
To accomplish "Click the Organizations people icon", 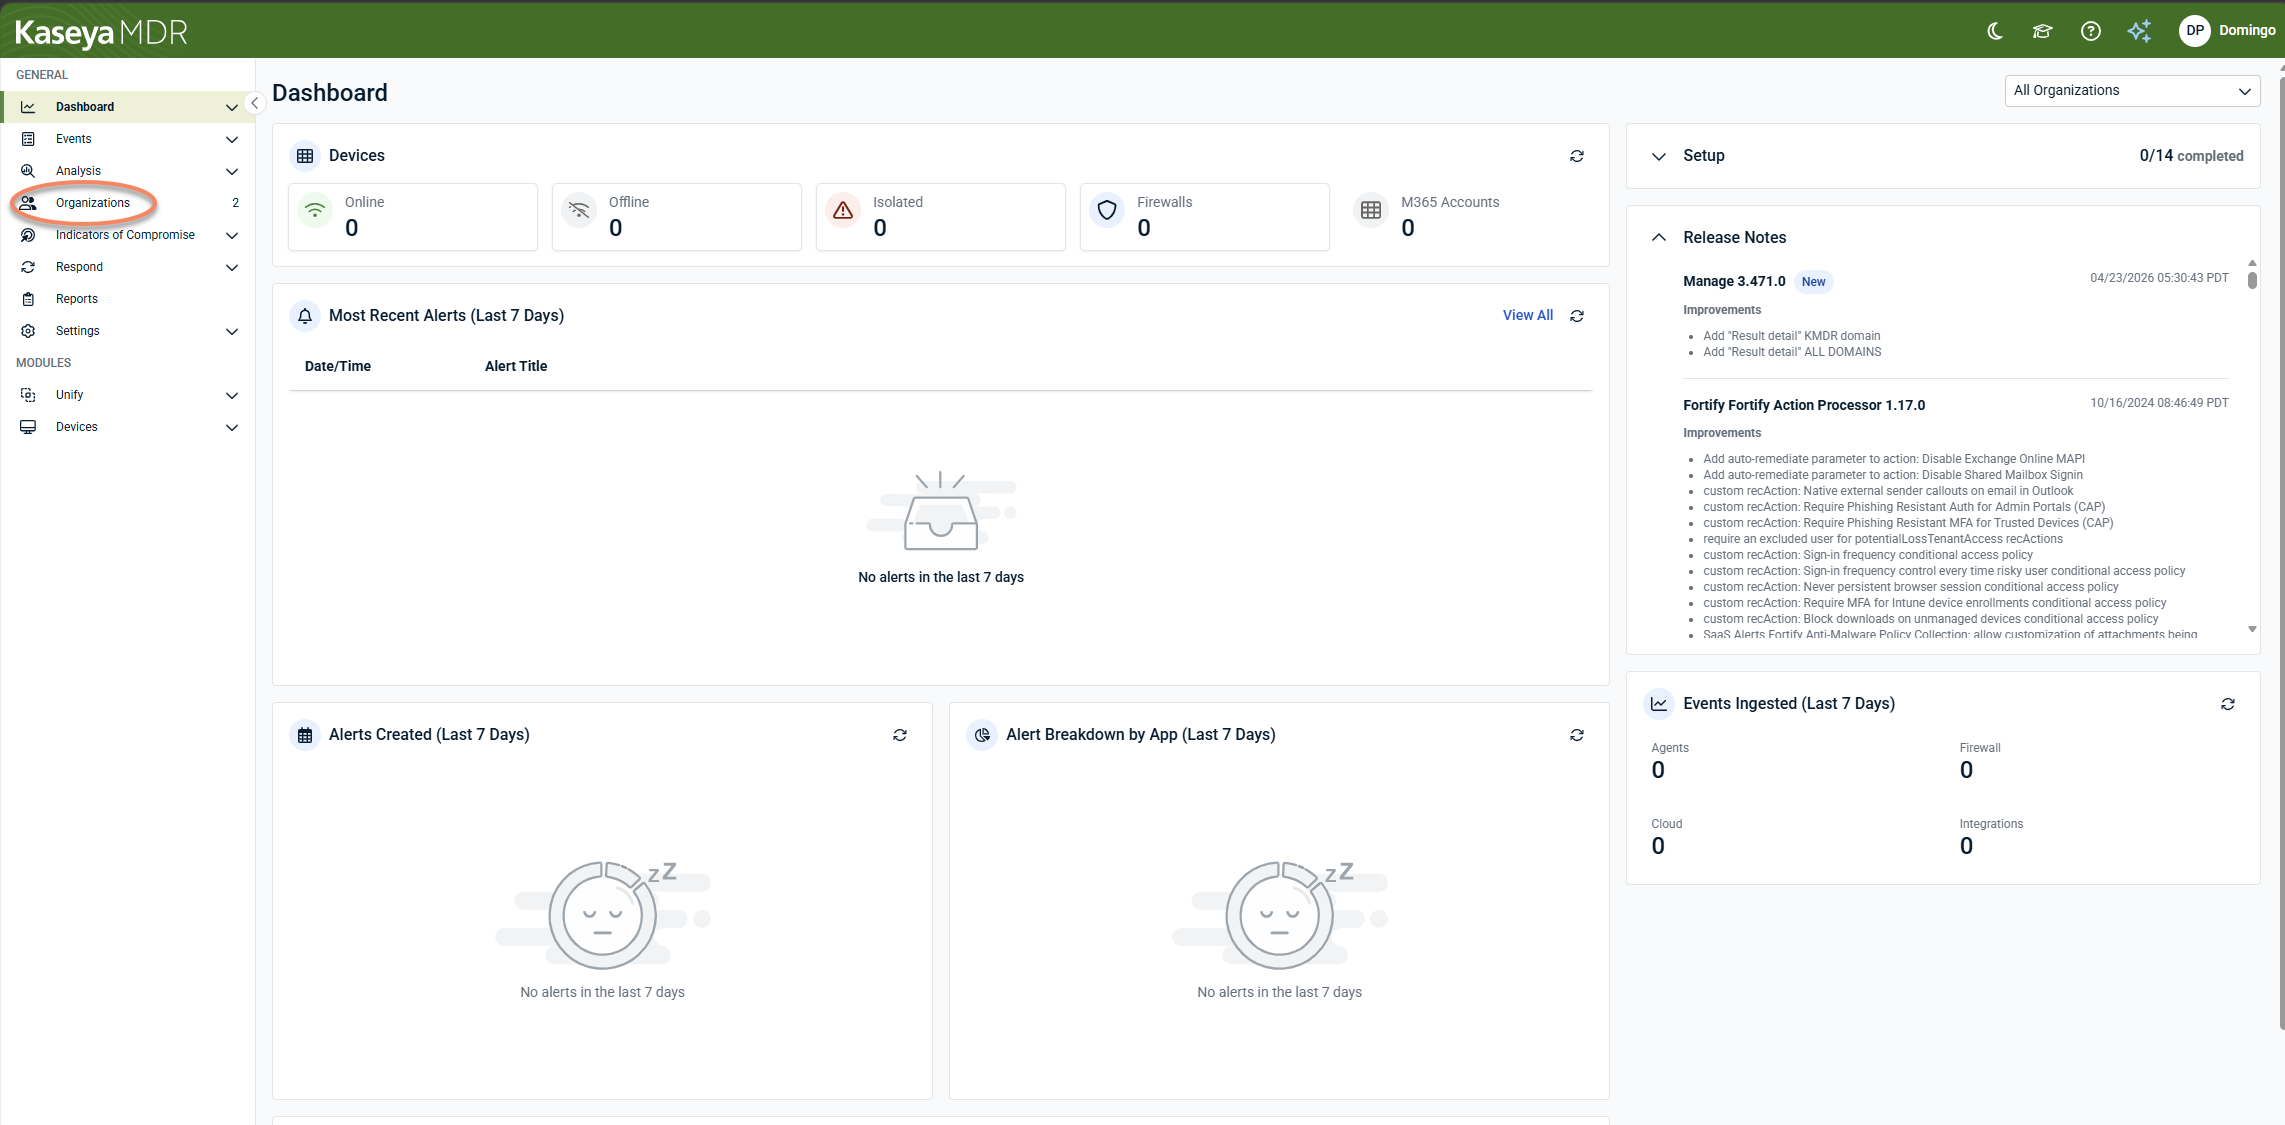I will coord(28,203).
